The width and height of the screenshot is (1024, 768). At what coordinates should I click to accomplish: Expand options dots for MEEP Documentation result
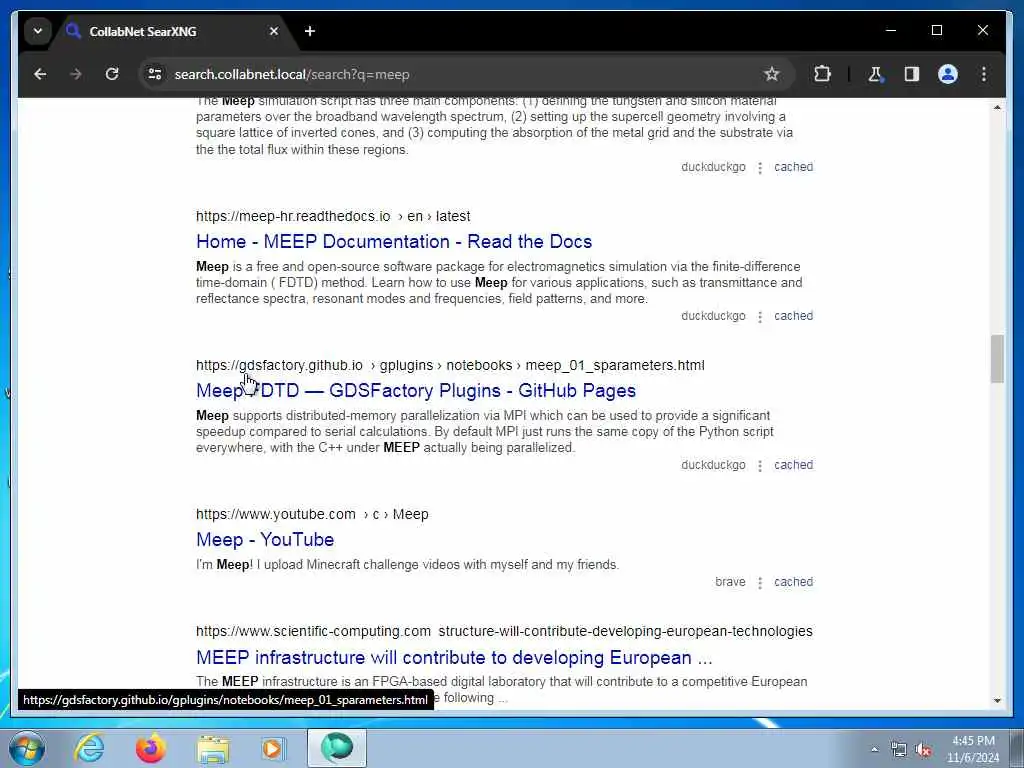click(760, 317)
